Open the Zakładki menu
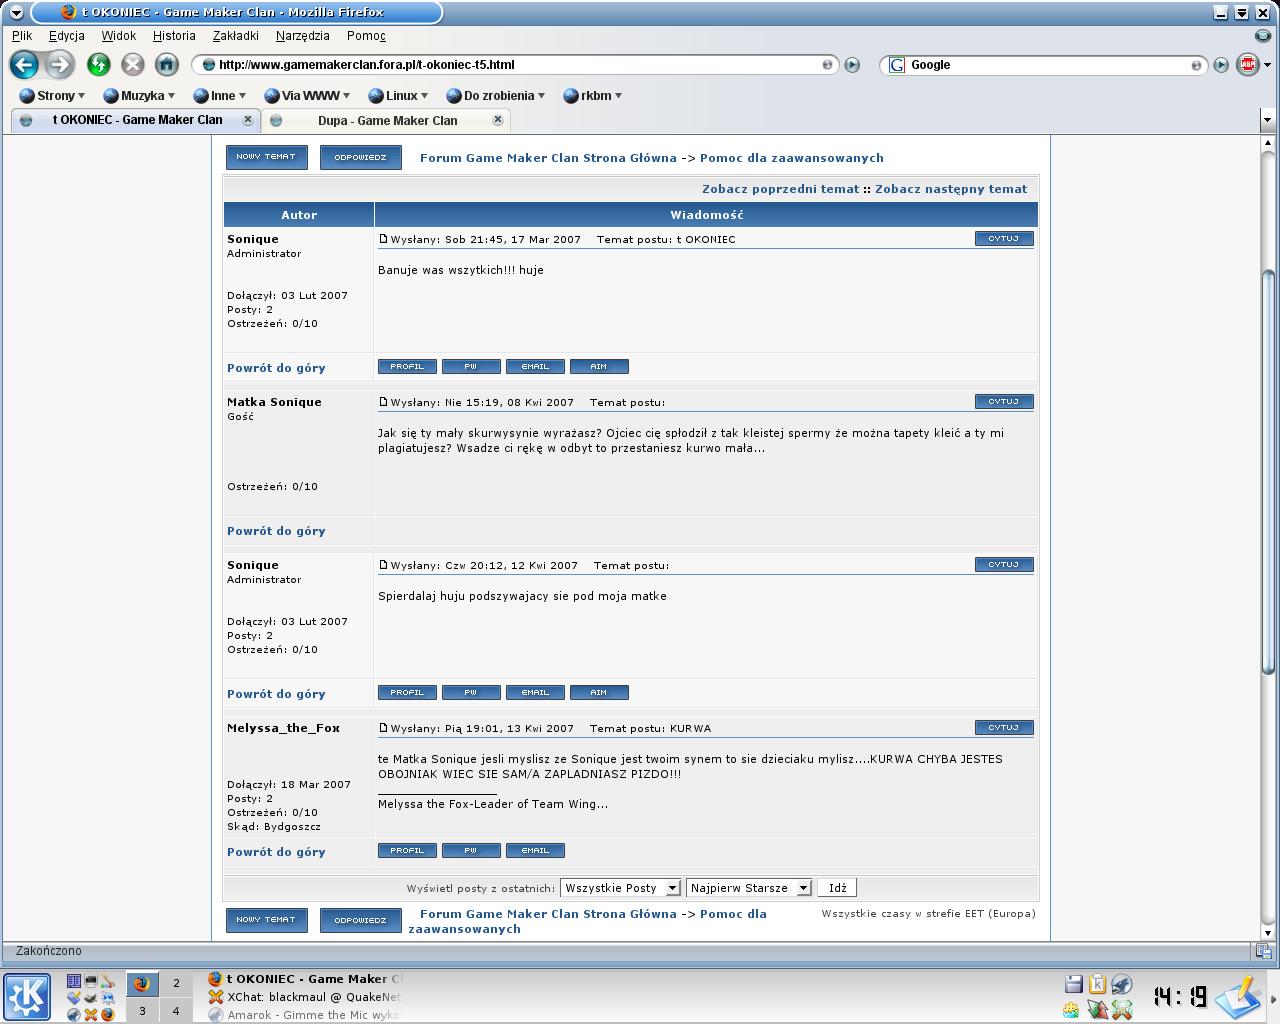Viewport: 1280px width, 1024px height. (x=235, y=35)
